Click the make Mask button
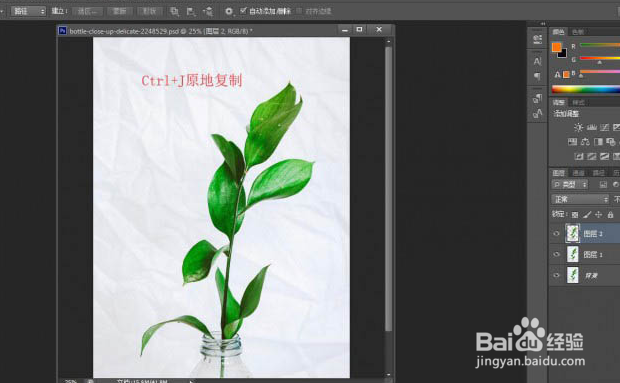Image resolution: width=620 pixels, height=383 pixels. pos(119,11)
